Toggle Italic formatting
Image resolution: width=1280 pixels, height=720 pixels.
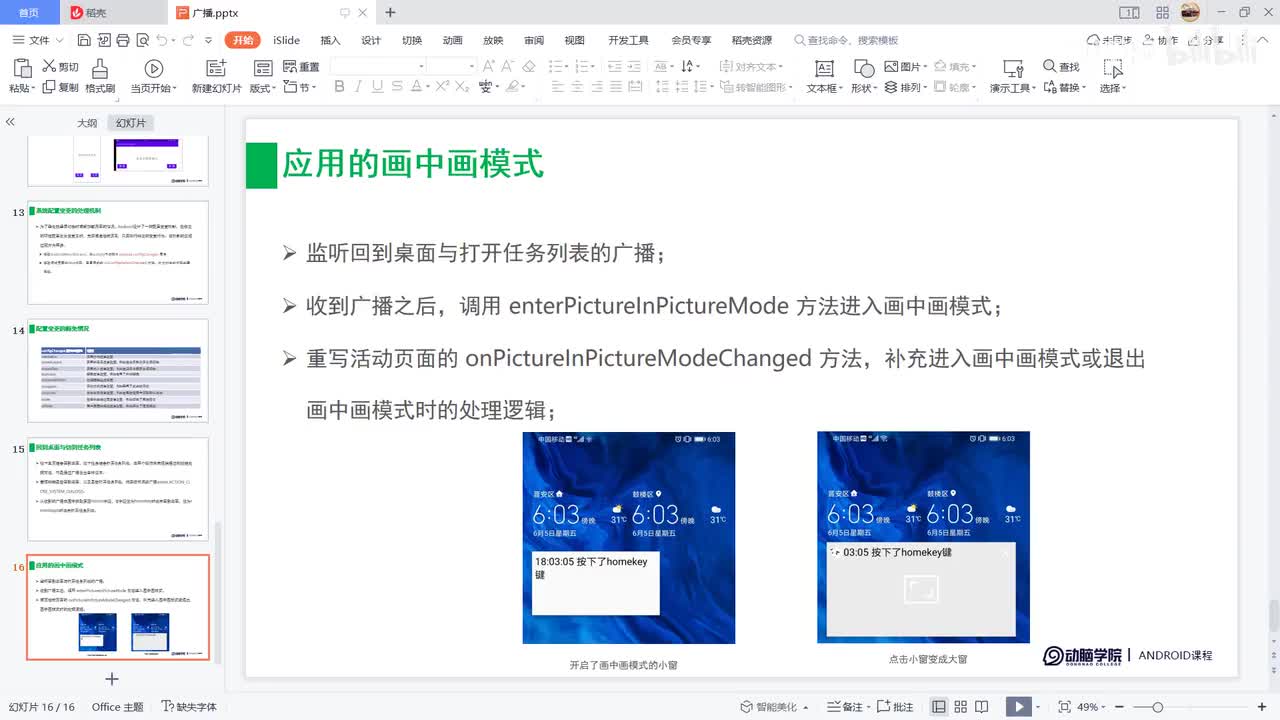(x=358, y=87)
